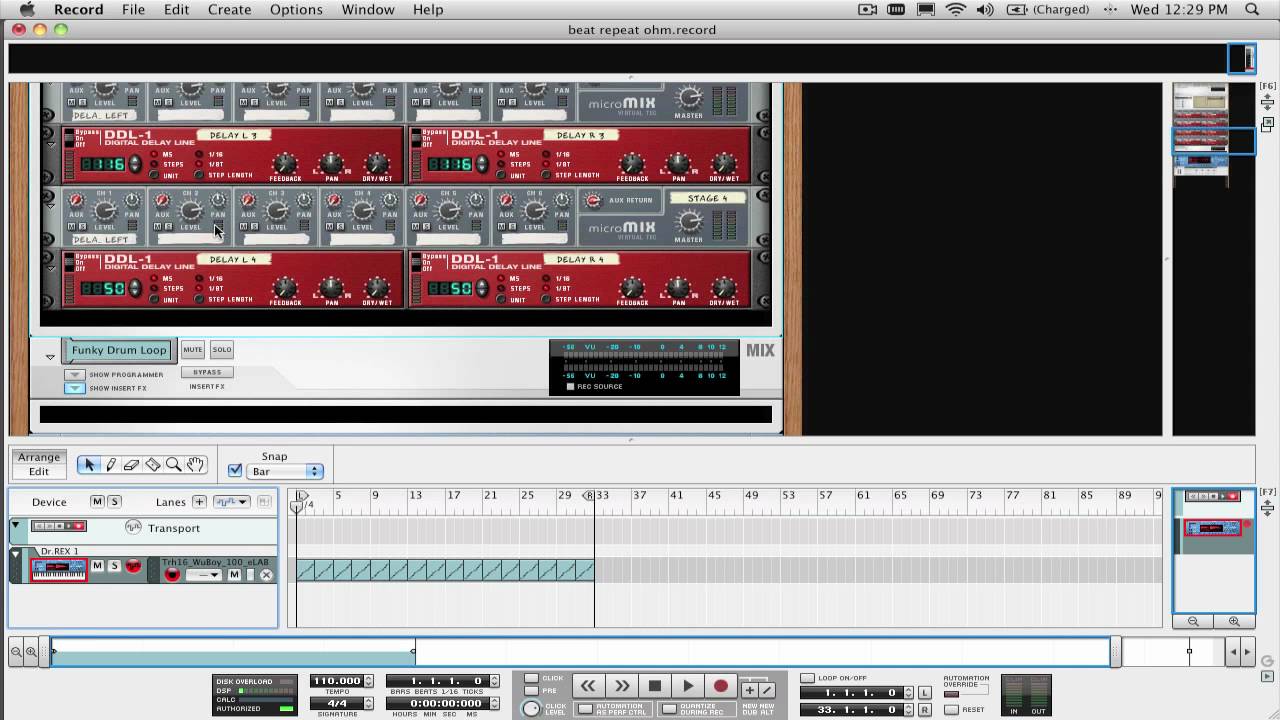
Task: Select the arrow selection tool
Action: [x=90, y=465]
